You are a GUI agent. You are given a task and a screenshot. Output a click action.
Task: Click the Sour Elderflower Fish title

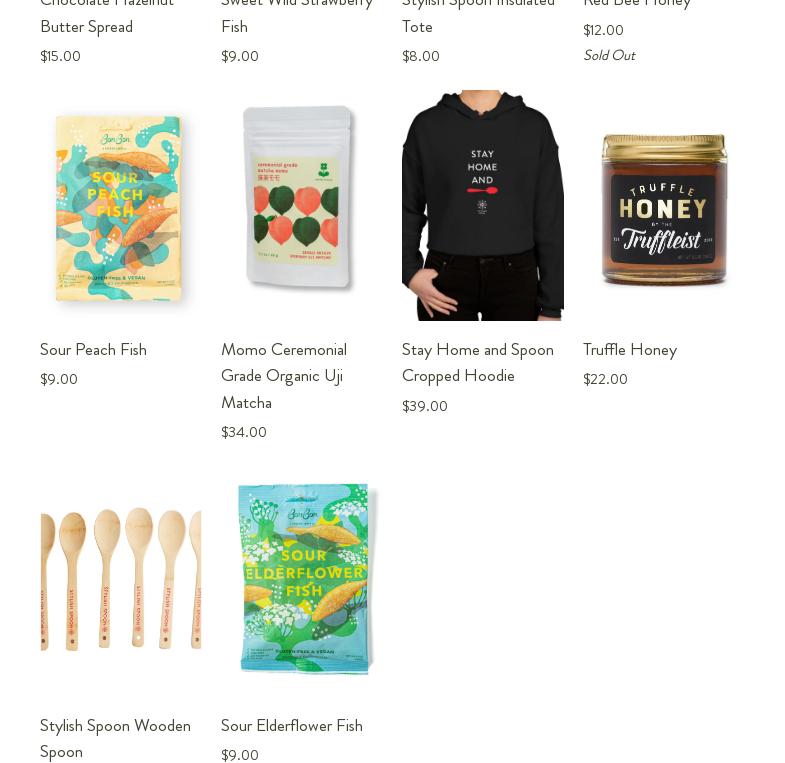[x=292, y=725]
